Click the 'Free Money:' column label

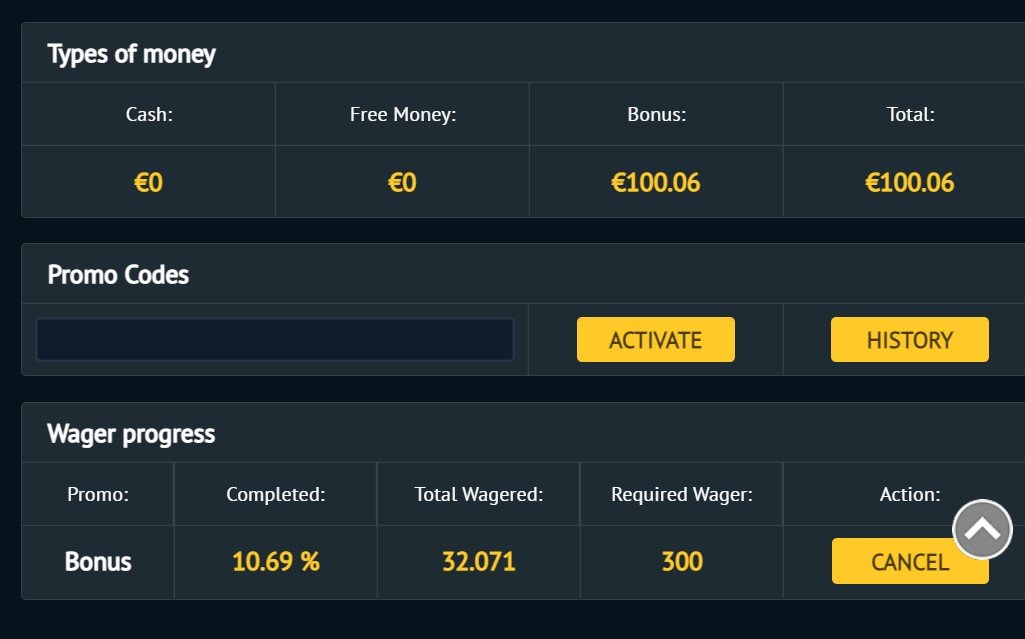point(402,115)
